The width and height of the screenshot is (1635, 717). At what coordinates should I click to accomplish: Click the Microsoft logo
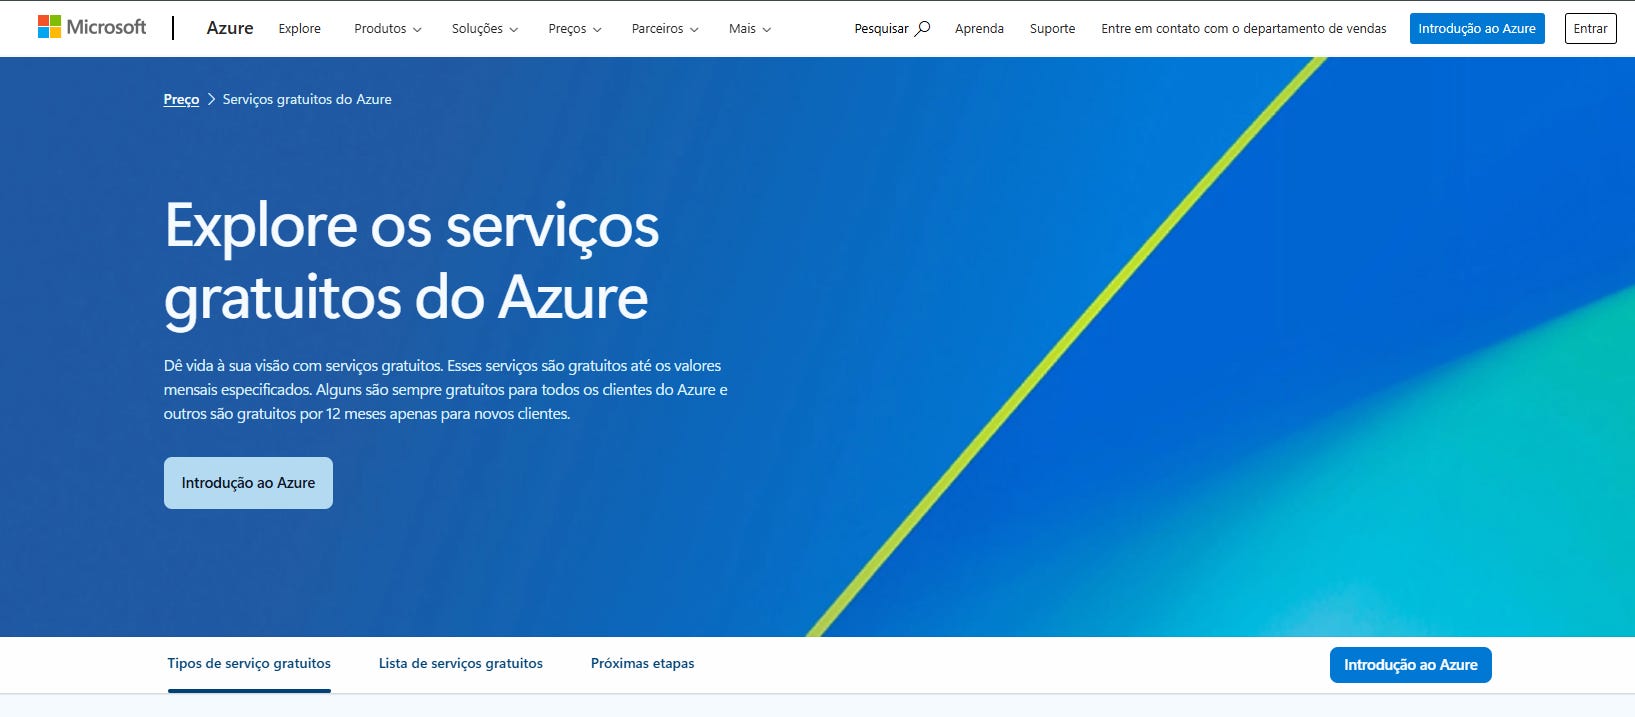point(92,27)
